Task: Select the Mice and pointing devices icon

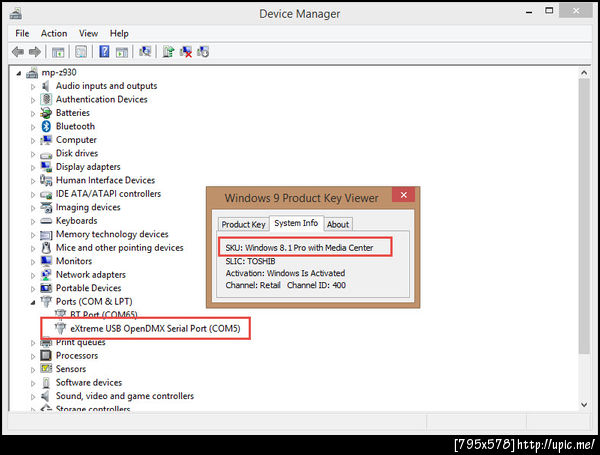Action: click(x=46, y=248)
